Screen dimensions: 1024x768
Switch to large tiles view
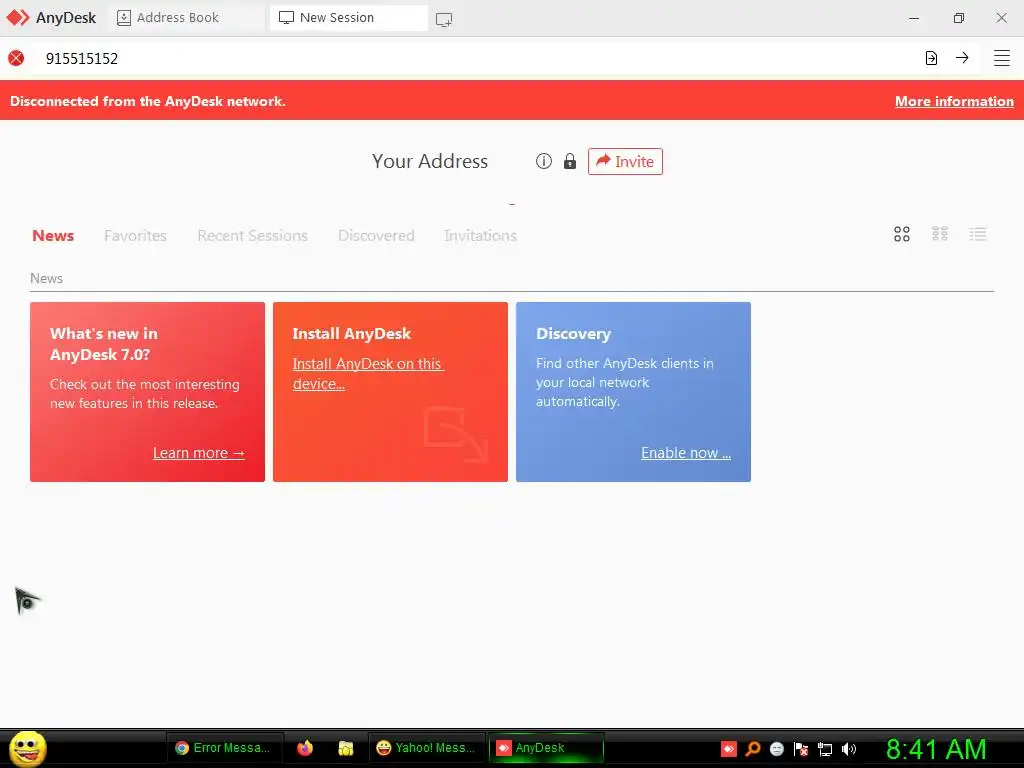tap(902, 234)
